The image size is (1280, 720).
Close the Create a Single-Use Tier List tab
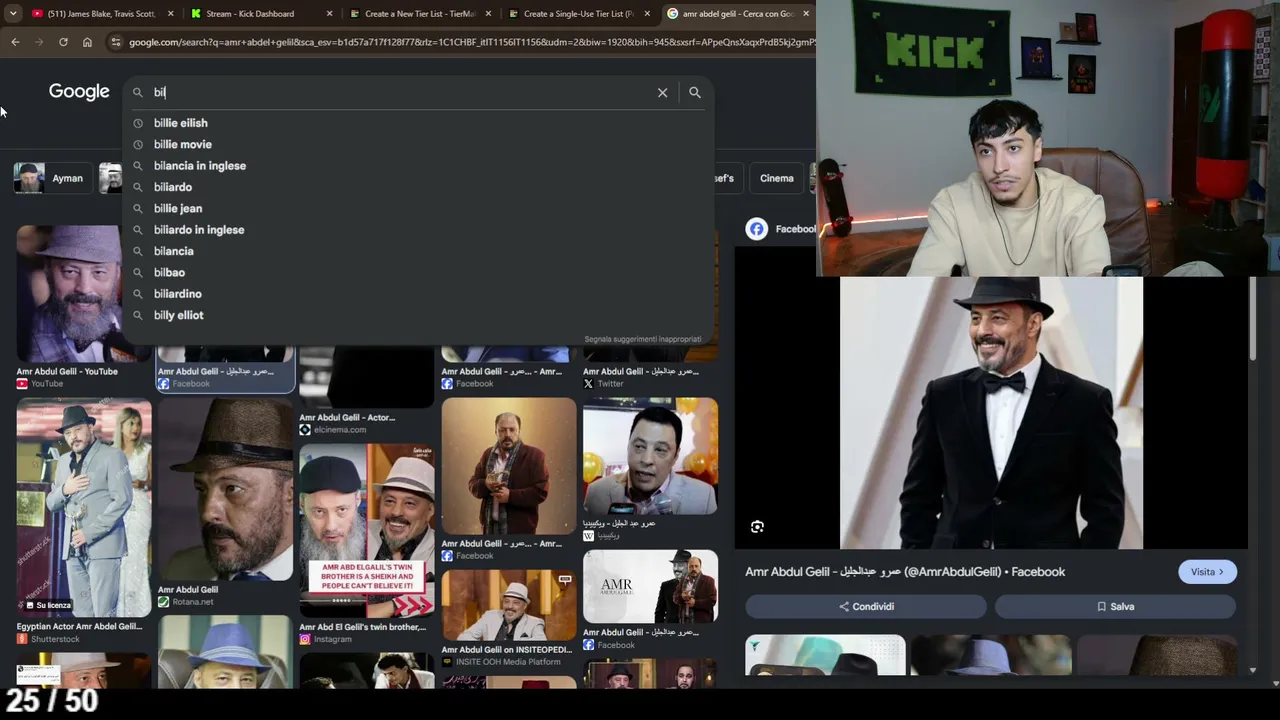[647, 14]
